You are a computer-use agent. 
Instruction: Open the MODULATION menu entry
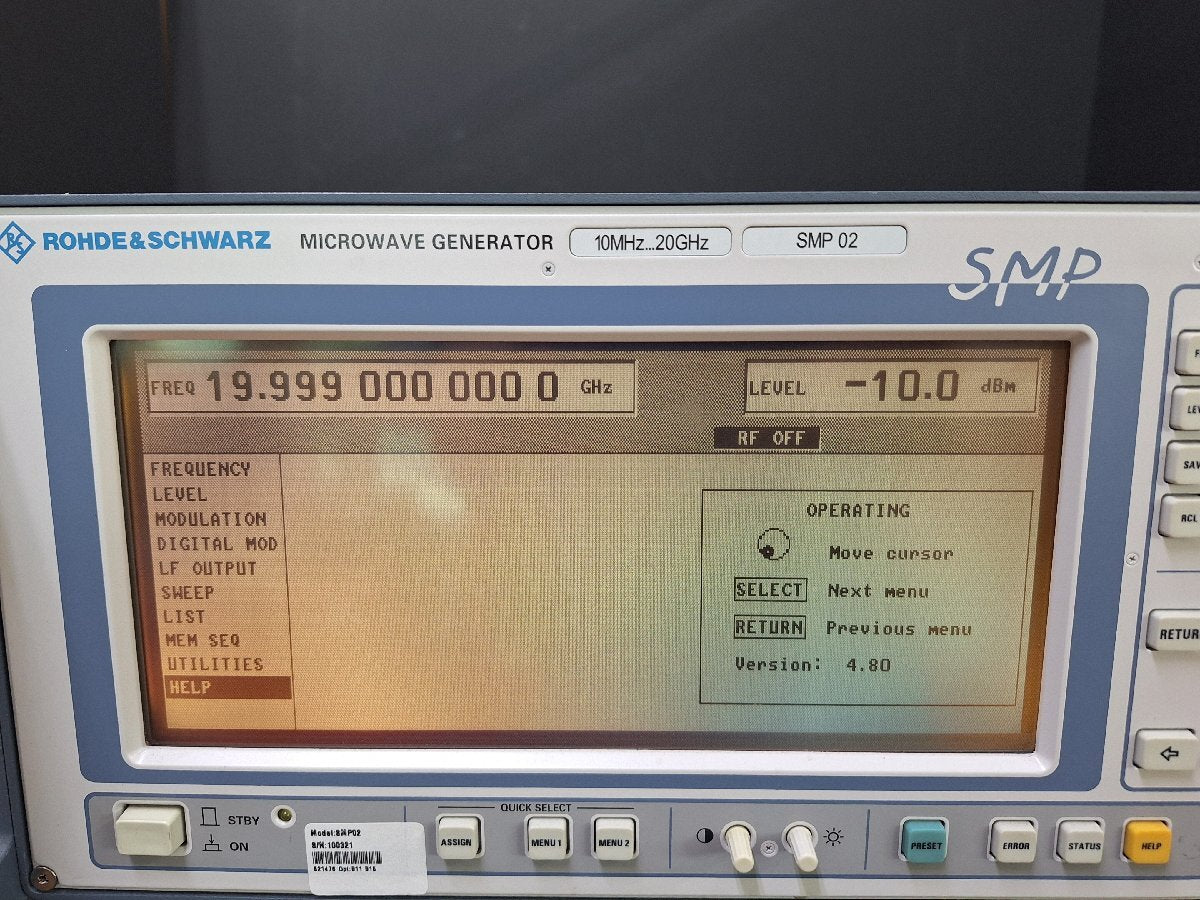tap(211, 519)
